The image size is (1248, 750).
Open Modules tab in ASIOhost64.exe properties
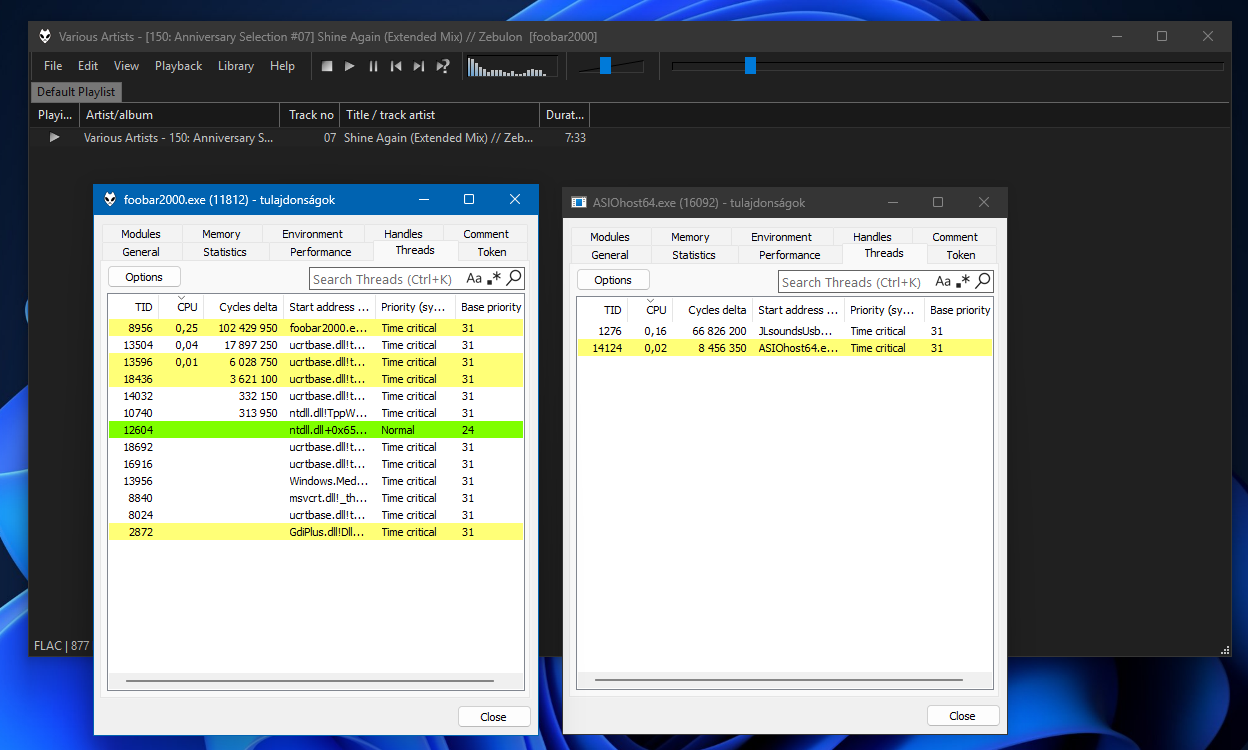tap(610, 237)
